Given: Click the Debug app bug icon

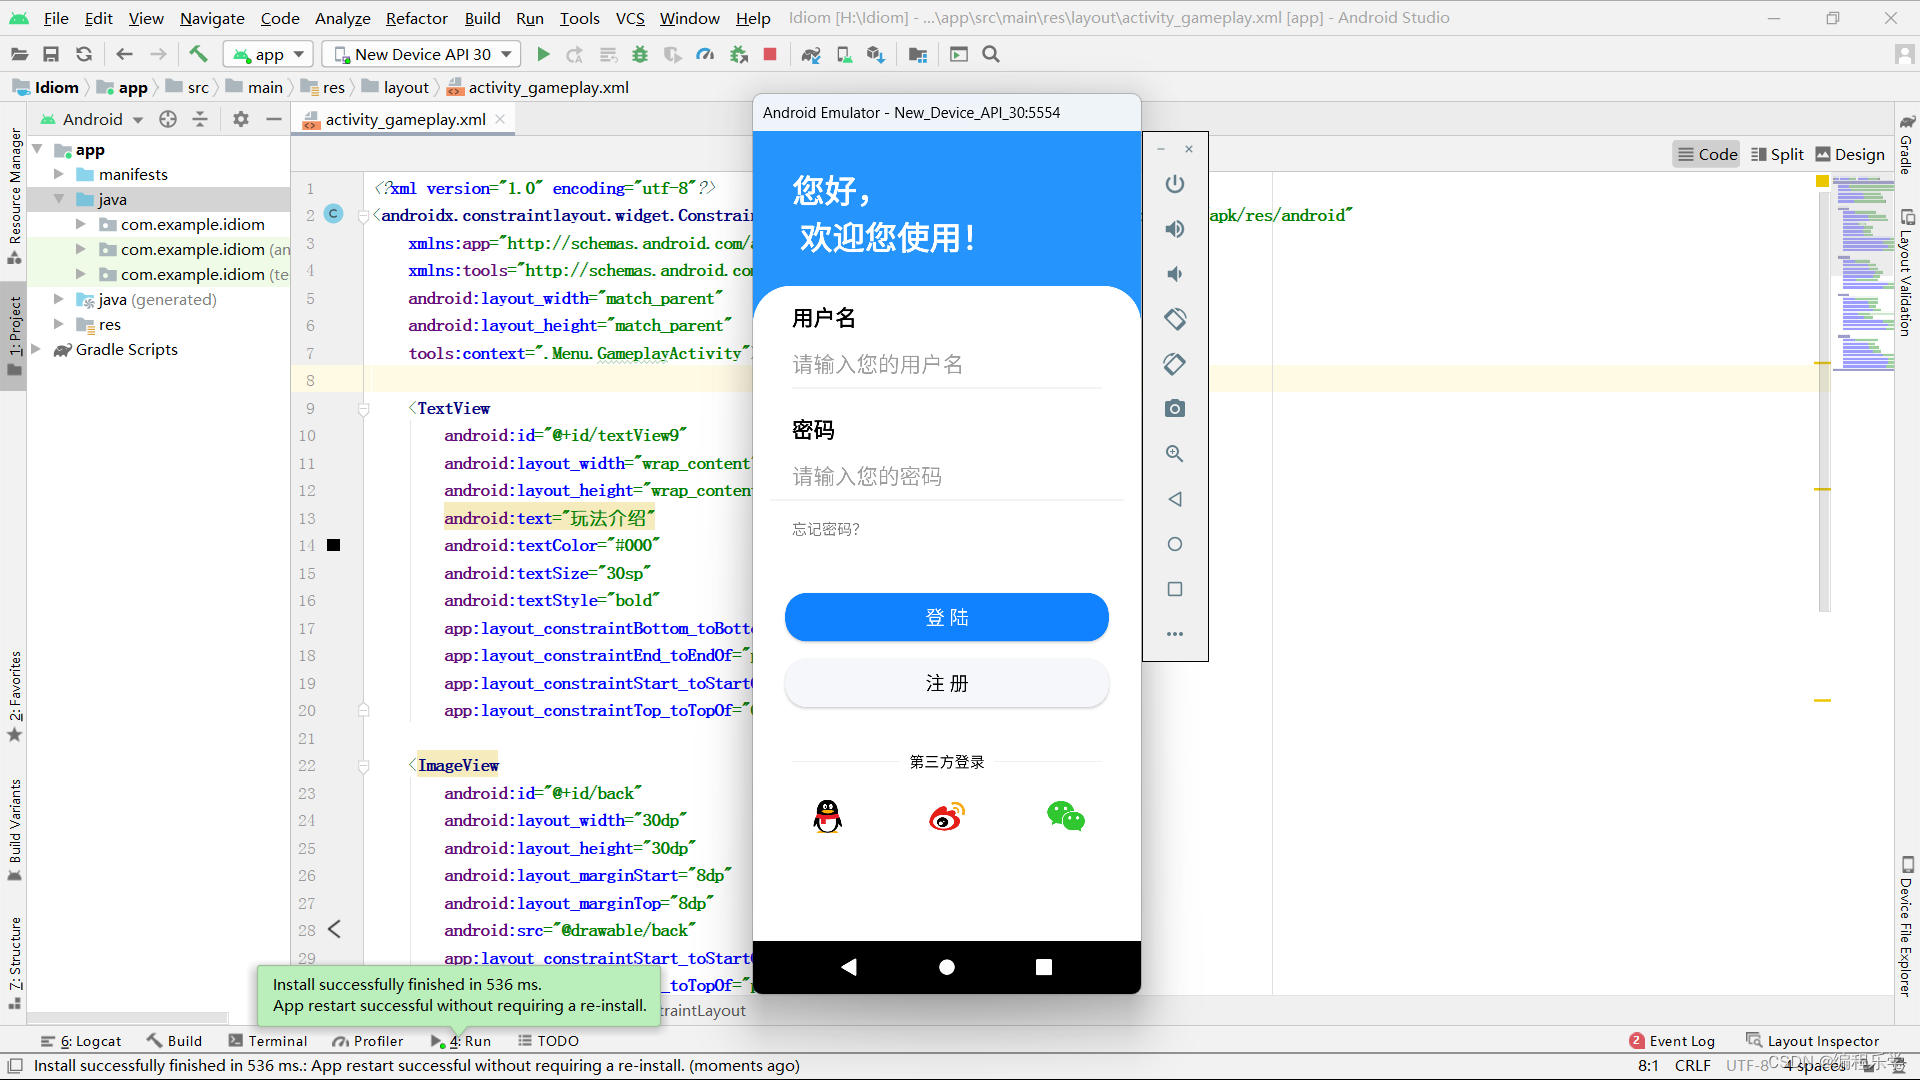Looking at the screenshot, I should (x=640, y=54).
